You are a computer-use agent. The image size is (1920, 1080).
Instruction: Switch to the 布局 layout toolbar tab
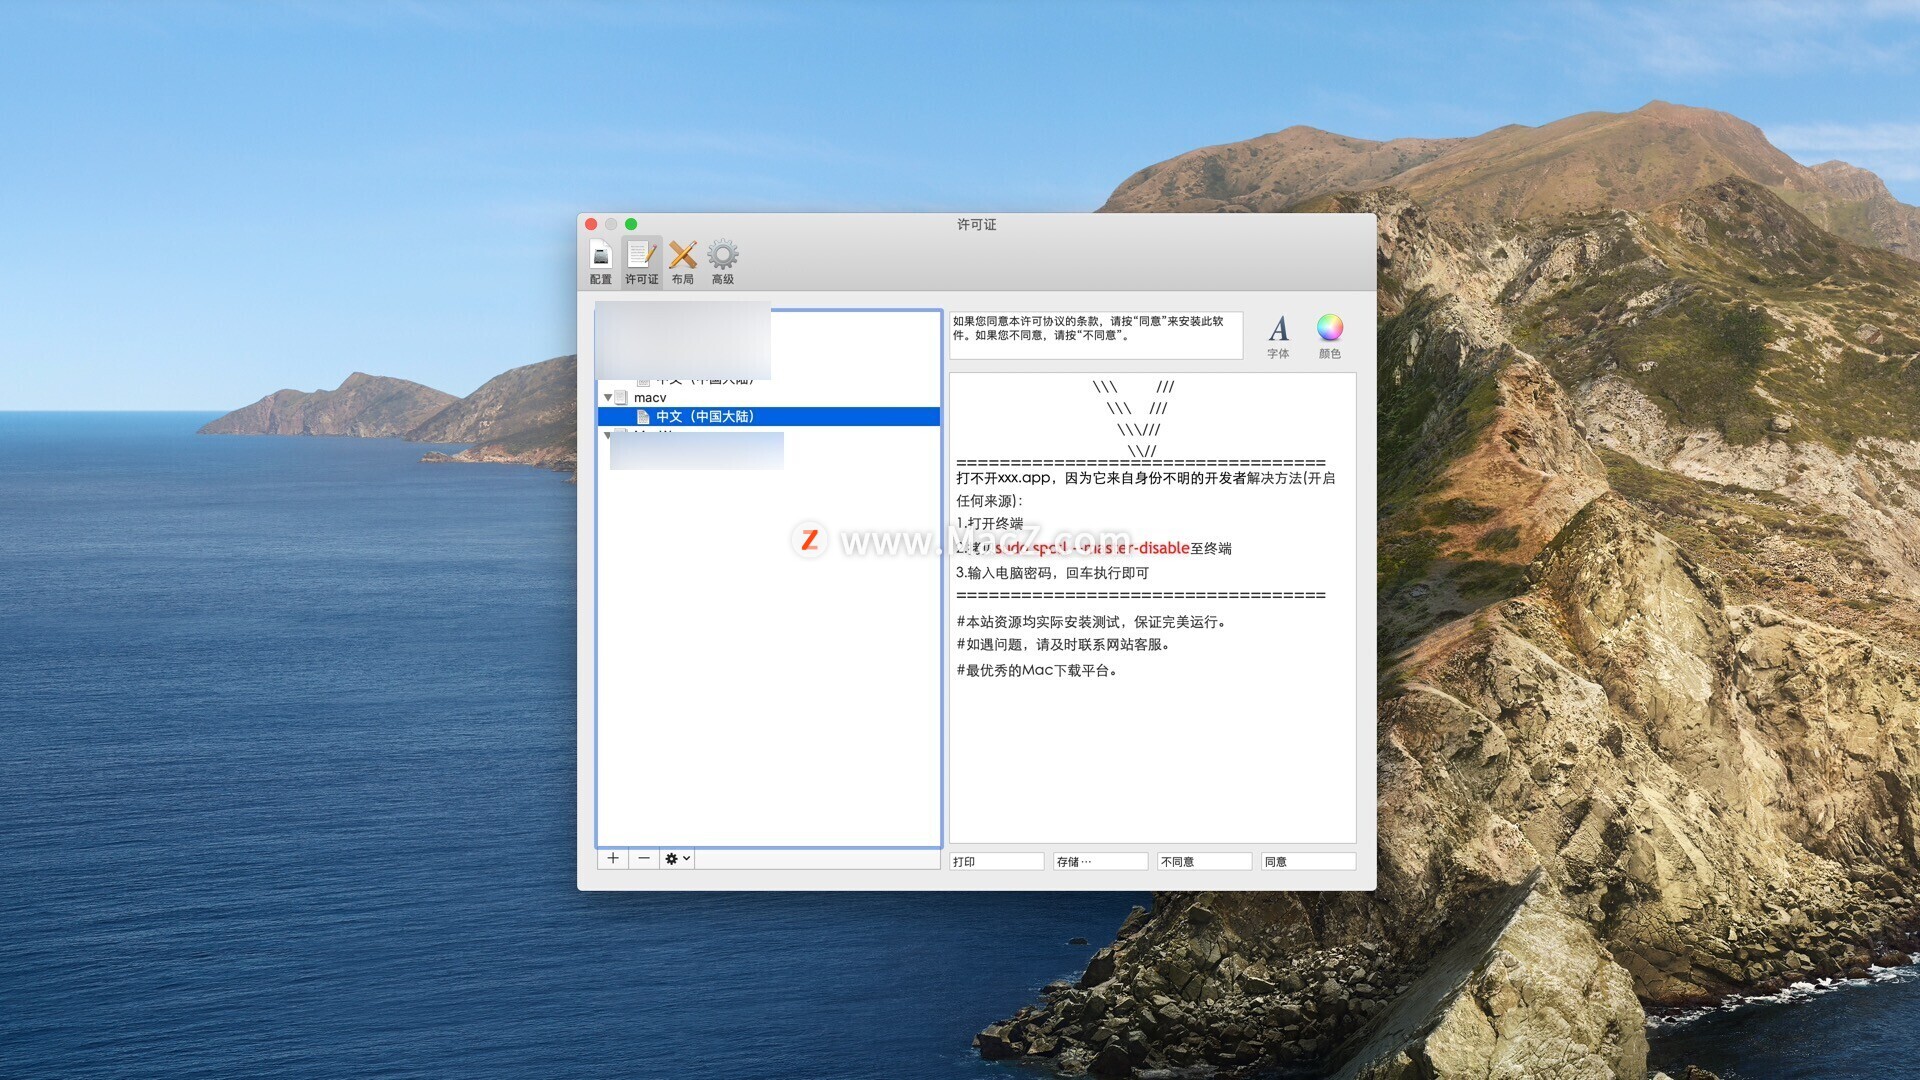click(x=682, y=263)
